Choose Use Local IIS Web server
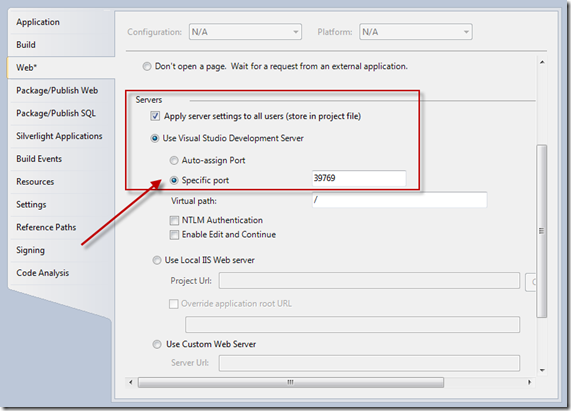Image resolution: width=571 pixels, height=411 pixels. coord(157,260)
